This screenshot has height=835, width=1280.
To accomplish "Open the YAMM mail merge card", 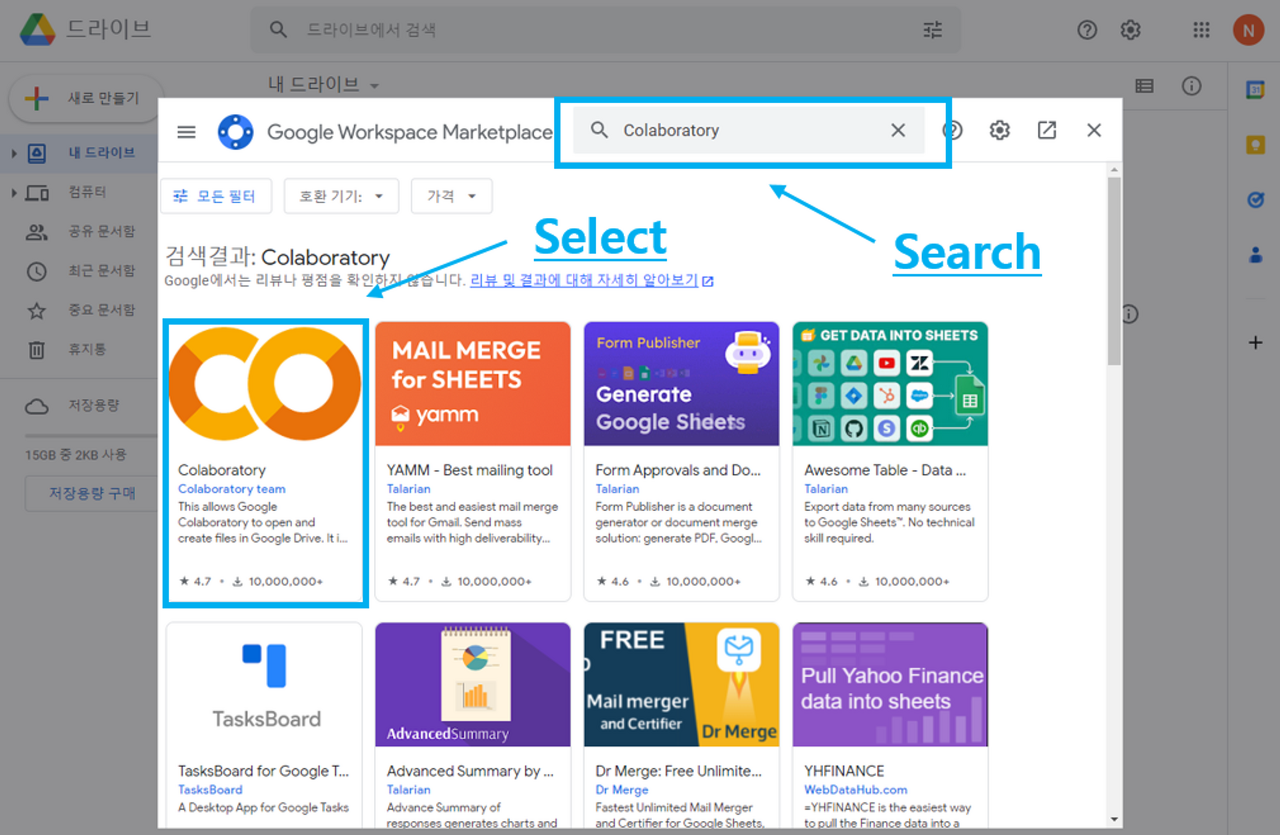I will tap(473, 462).
